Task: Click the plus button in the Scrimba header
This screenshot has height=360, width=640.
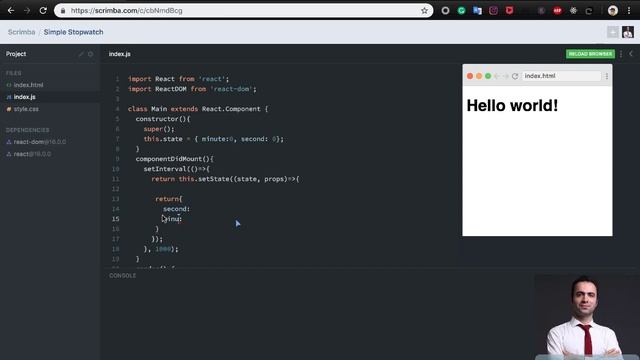Action: (x=612, y=32)
